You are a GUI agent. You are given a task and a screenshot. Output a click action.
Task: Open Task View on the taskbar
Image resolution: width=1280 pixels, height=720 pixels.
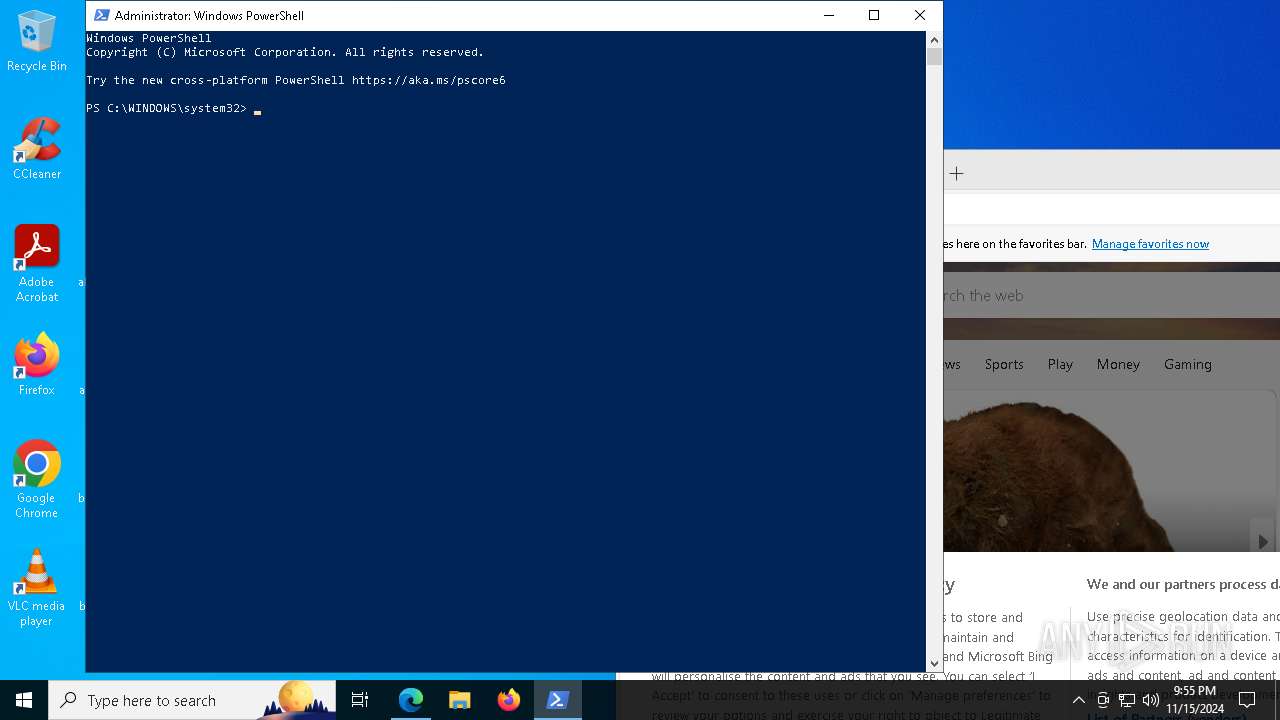coord(360,700)
